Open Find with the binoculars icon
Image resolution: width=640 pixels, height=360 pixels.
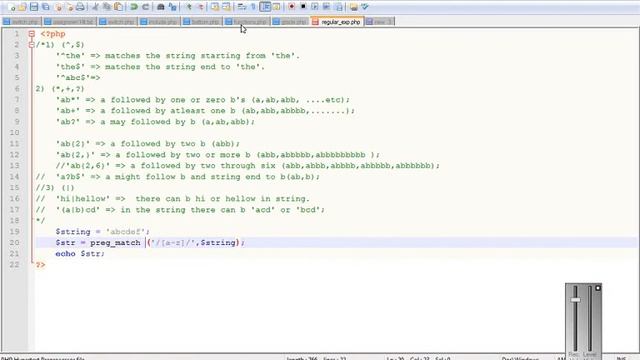tap(161, 7)
